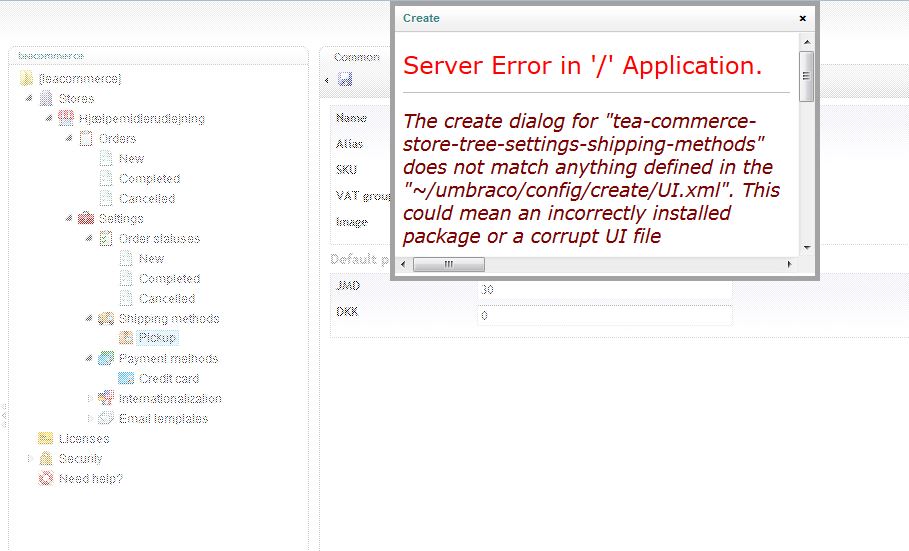
Task: Expand the Security node
Action: [x=29, y=458]
